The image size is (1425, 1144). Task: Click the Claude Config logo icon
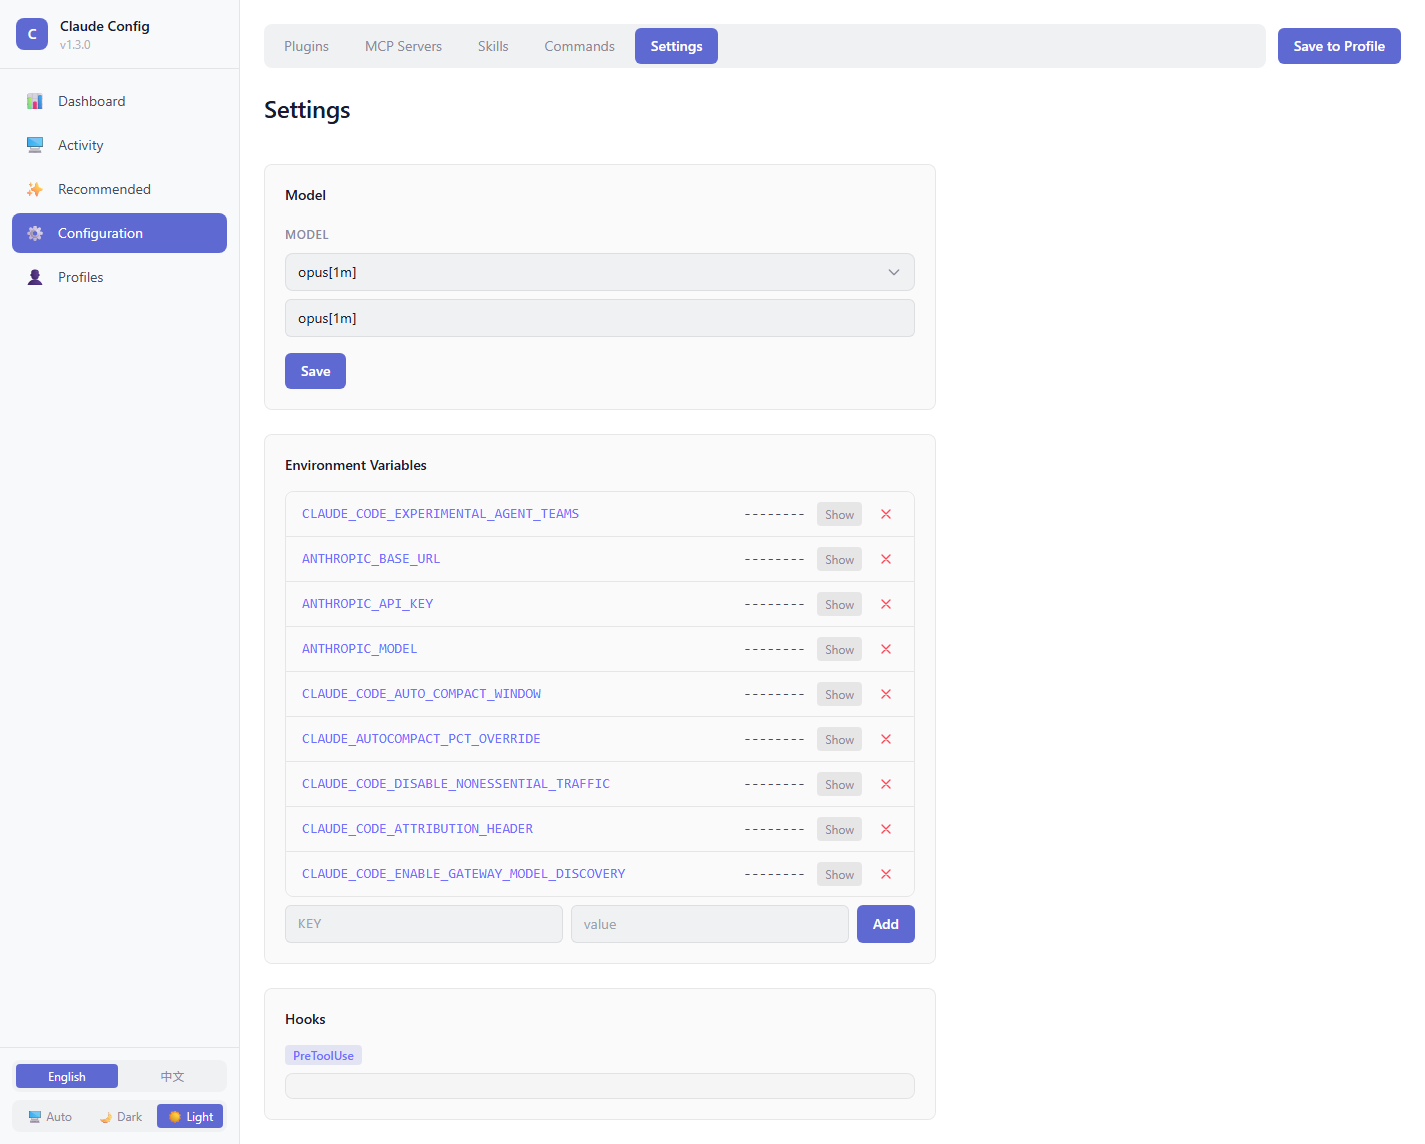click(32, 34)
